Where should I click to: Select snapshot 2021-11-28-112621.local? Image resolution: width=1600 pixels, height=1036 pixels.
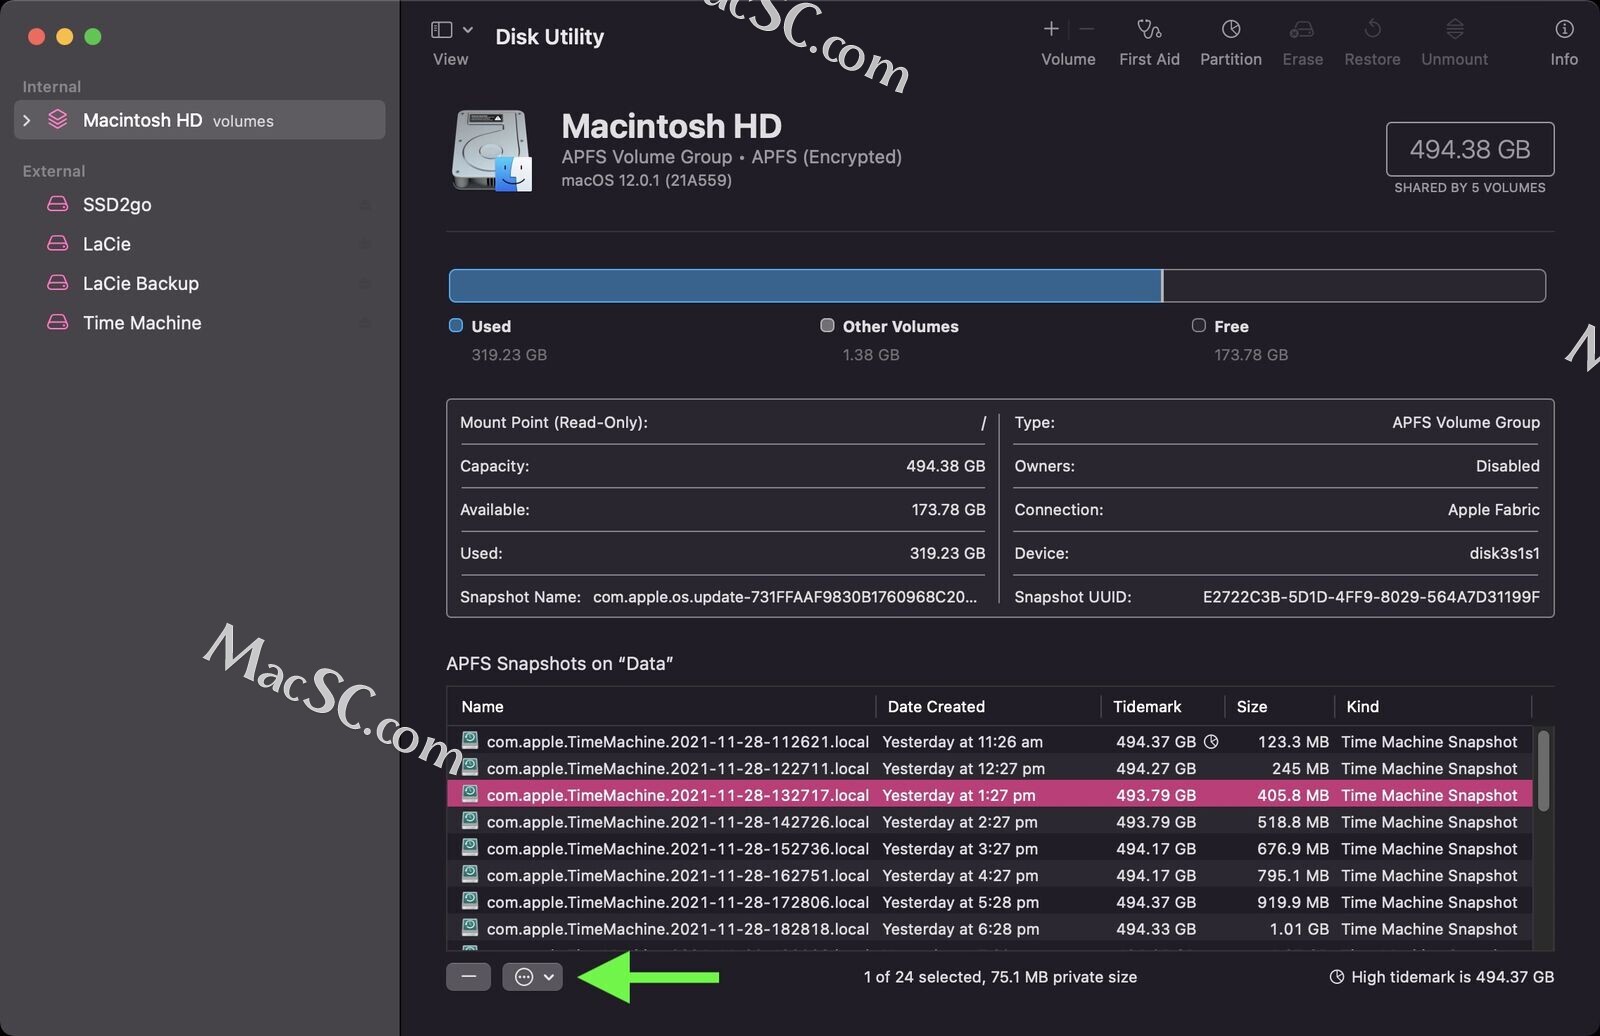(x=990, y=742)
